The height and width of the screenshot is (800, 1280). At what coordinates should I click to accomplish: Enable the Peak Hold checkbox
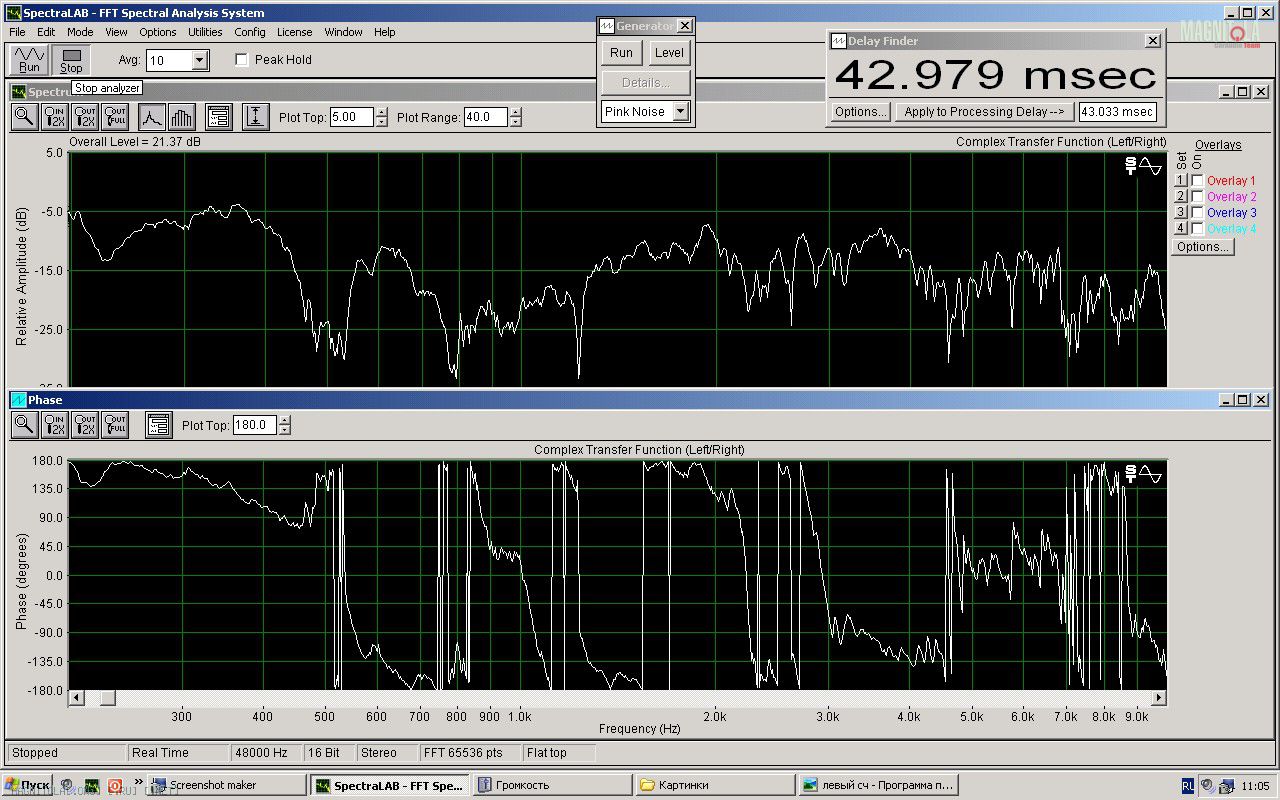[241, 60]
